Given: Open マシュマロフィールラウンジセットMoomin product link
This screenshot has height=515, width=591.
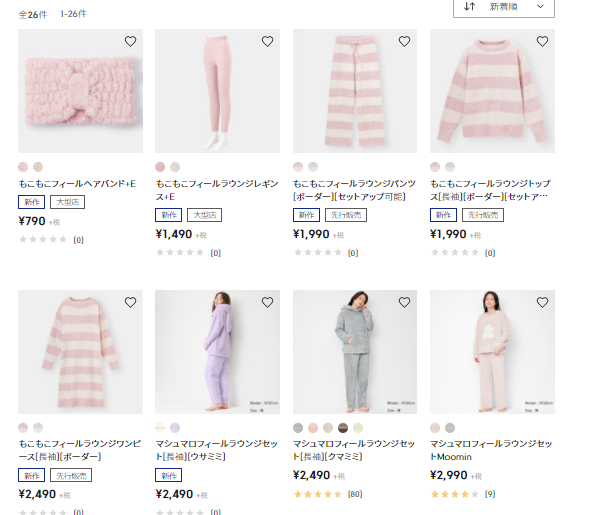Looking at the screenshot, I should click(491, 450).
